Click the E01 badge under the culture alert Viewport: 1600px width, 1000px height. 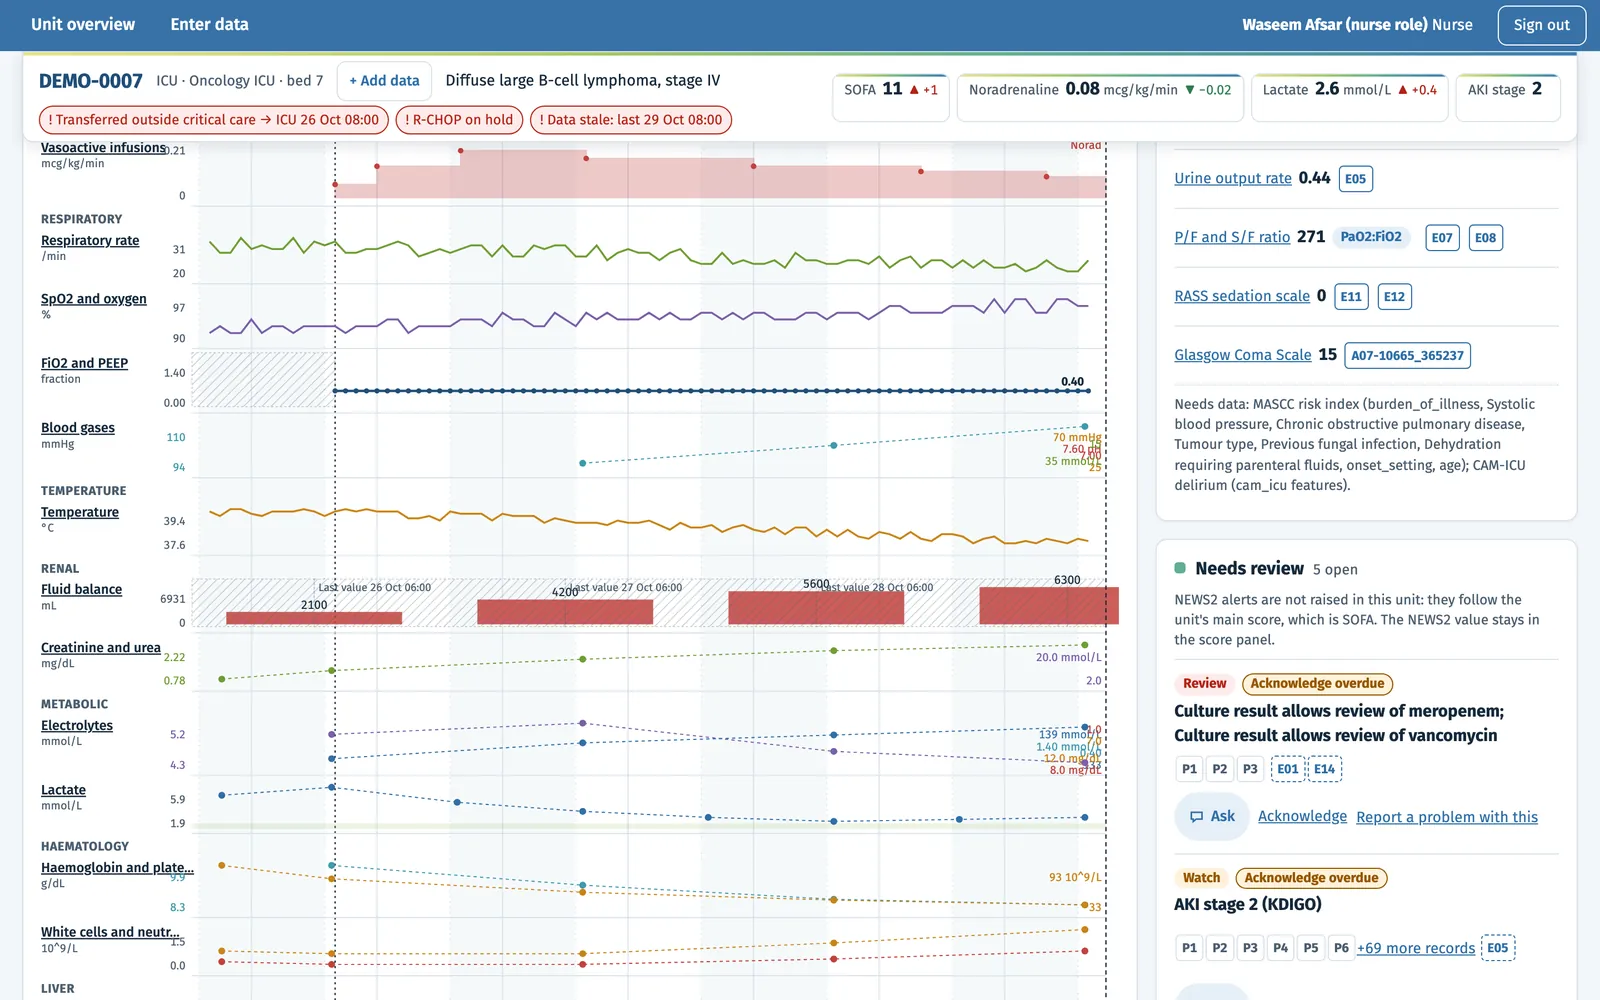pos(1288,769)
